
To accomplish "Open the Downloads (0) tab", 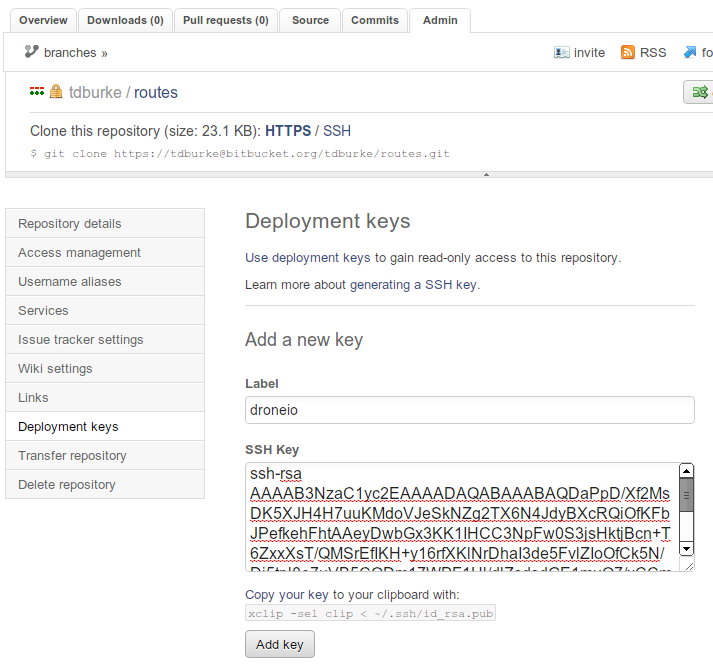I will pyautogui.click(x=126, y=20).
